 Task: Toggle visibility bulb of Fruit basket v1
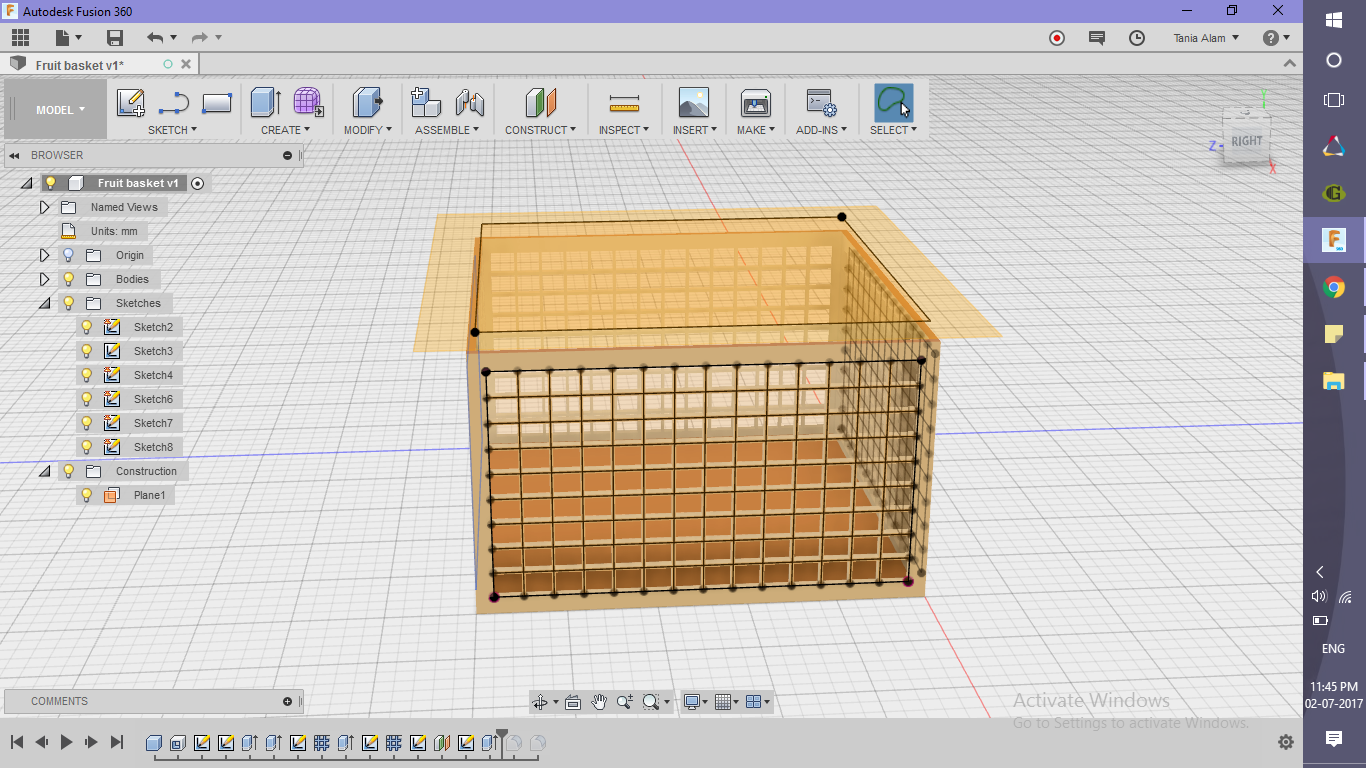tap(50, 183)
